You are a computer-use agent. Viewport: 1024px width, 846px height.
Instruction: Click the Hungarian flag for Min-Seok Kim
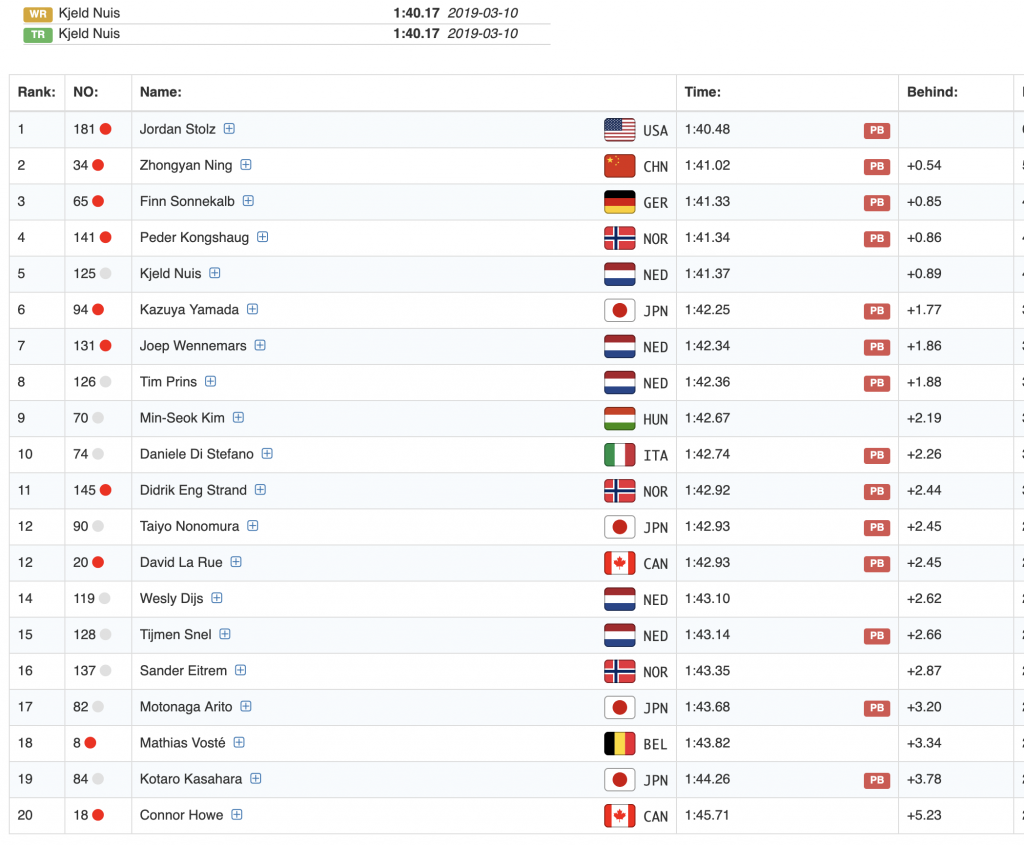tap(619, 419)
